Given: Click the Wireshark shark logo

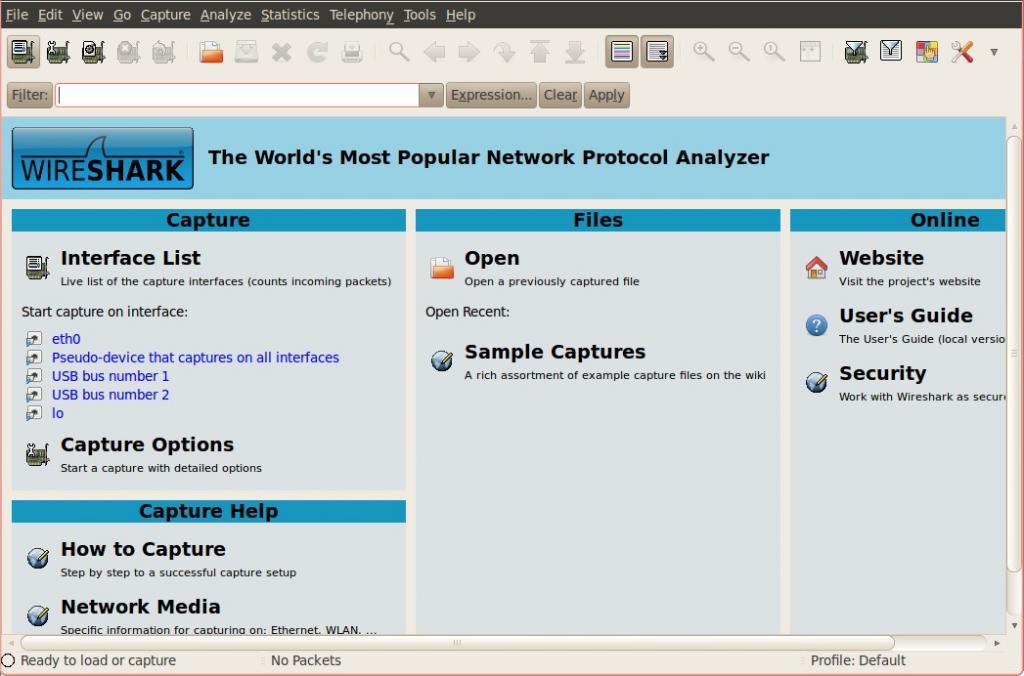Looking at the screenshot, I should (103, 158).
